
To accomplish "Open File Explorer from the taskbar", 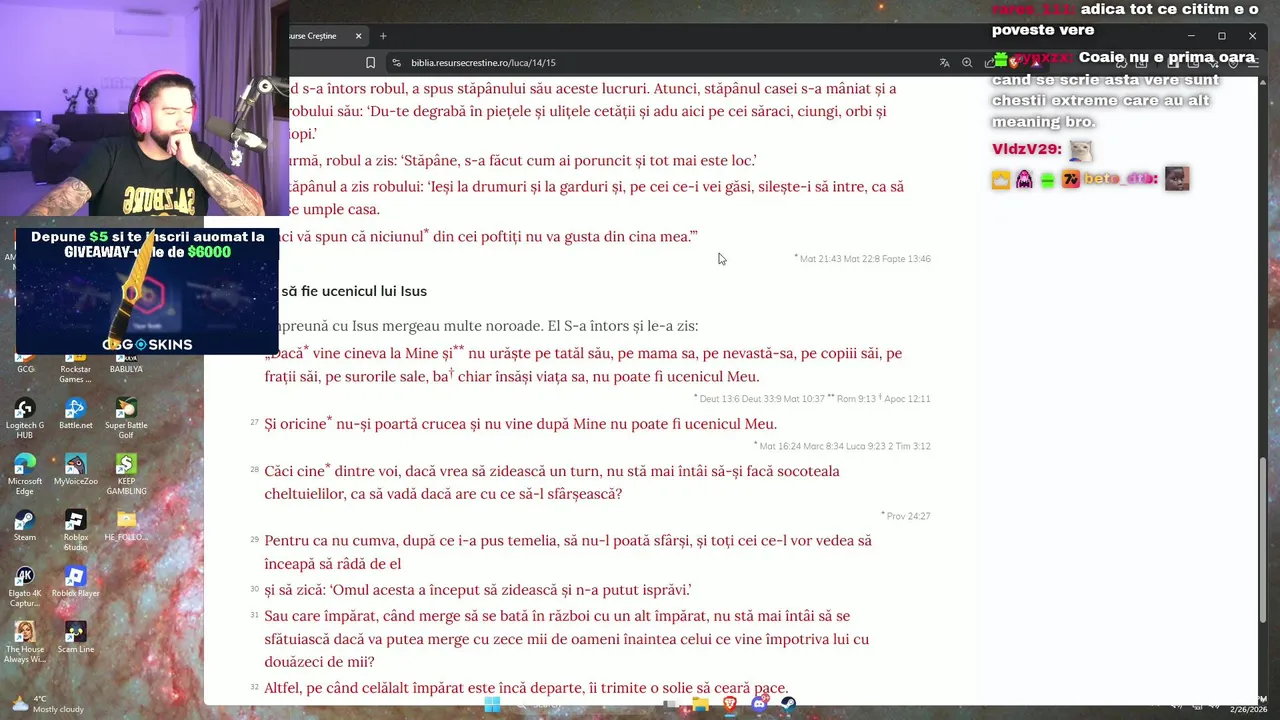I will click(701, 705).
